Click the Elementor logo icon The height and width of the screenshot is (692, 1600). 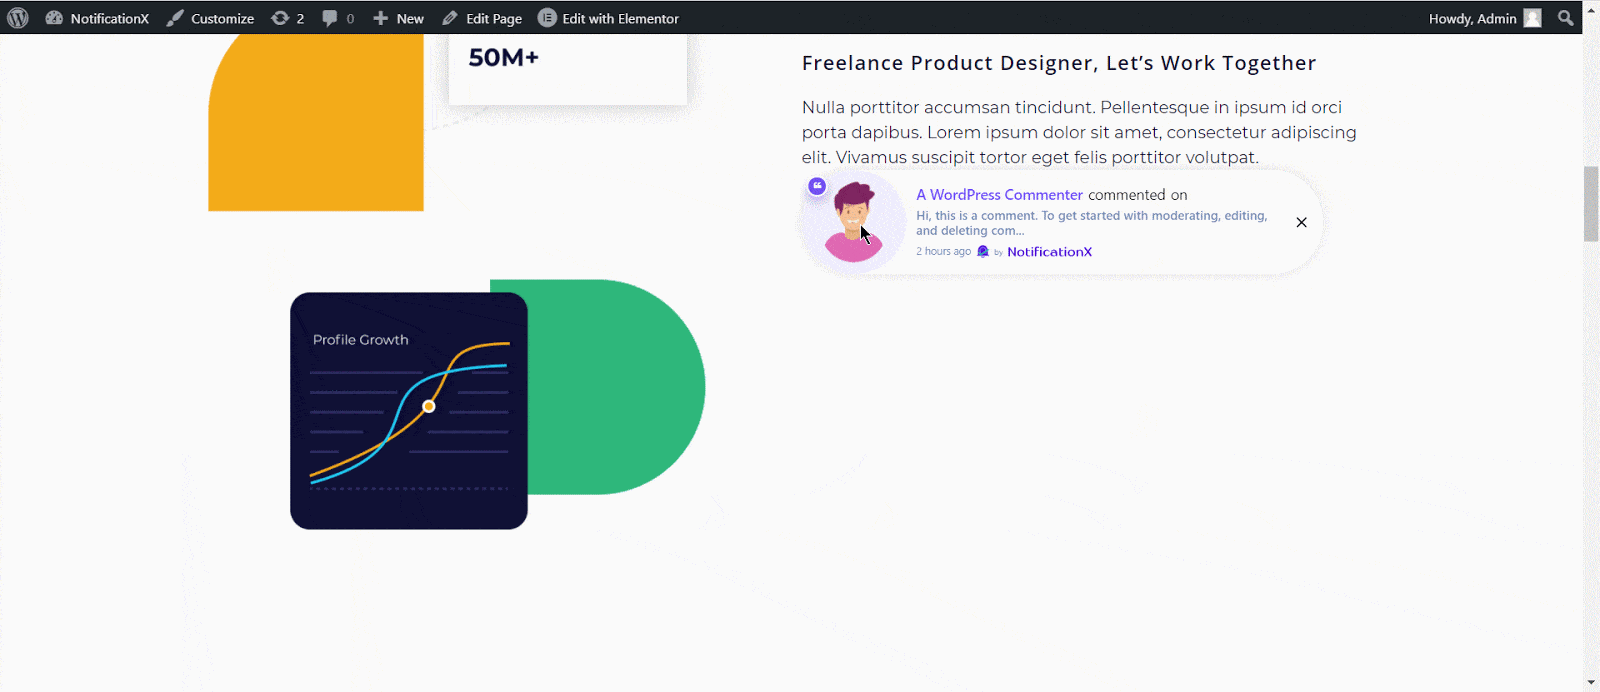[547, 18]
